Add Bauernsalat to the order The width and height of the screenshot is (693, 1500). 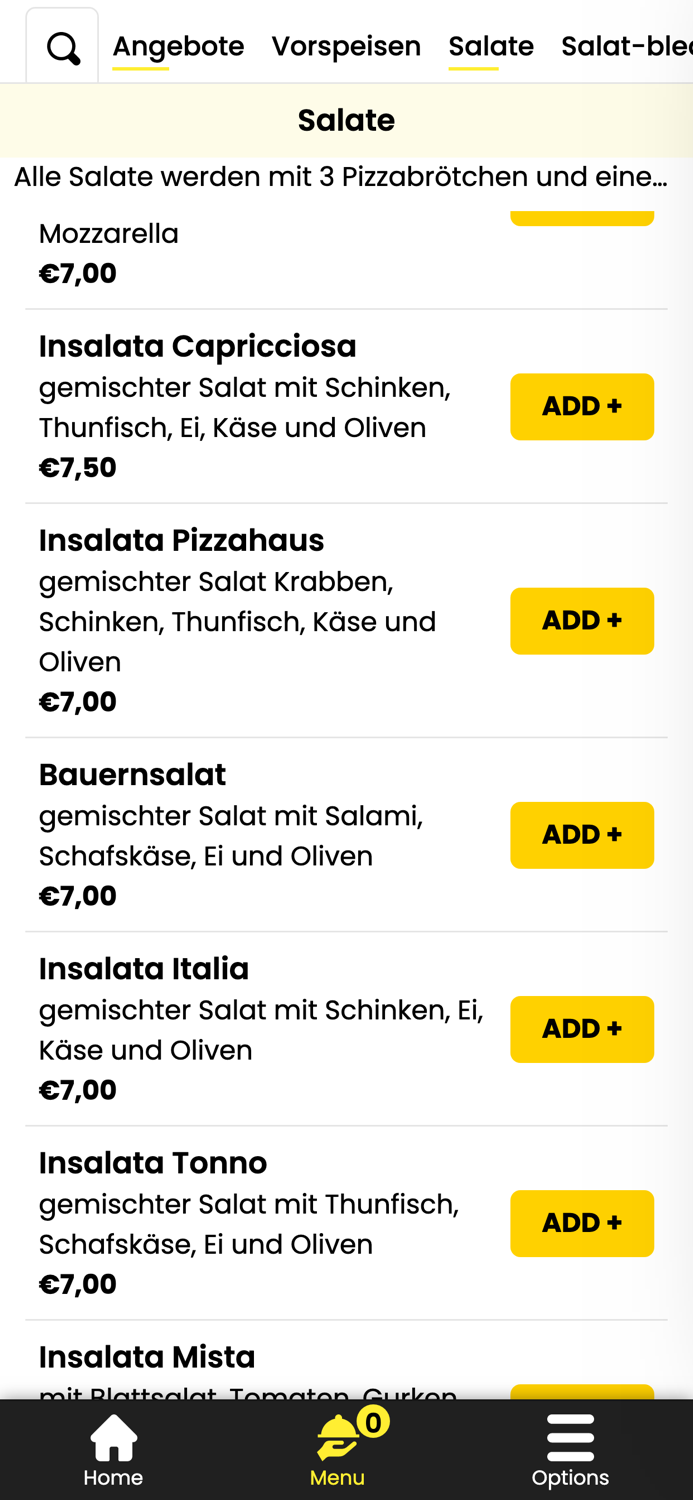[x=582, y=835]
